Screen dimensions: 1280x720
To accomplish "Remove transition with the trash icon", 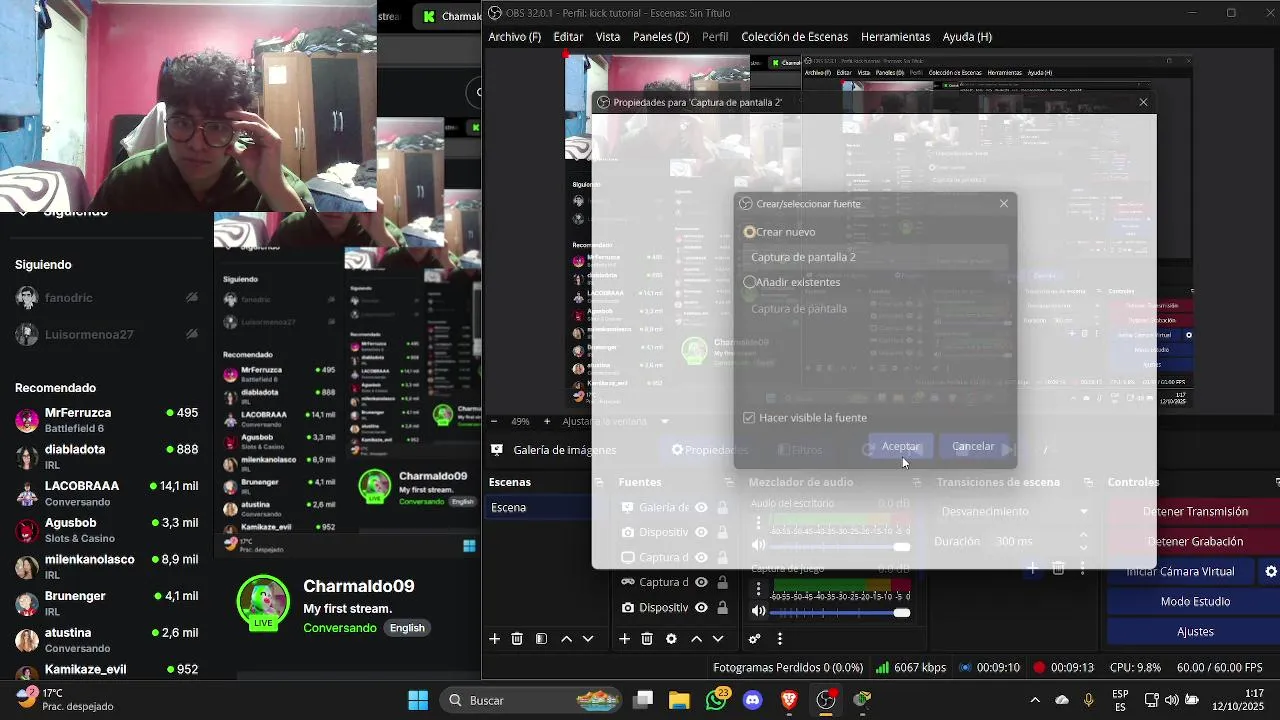I will coord(1058,569).
